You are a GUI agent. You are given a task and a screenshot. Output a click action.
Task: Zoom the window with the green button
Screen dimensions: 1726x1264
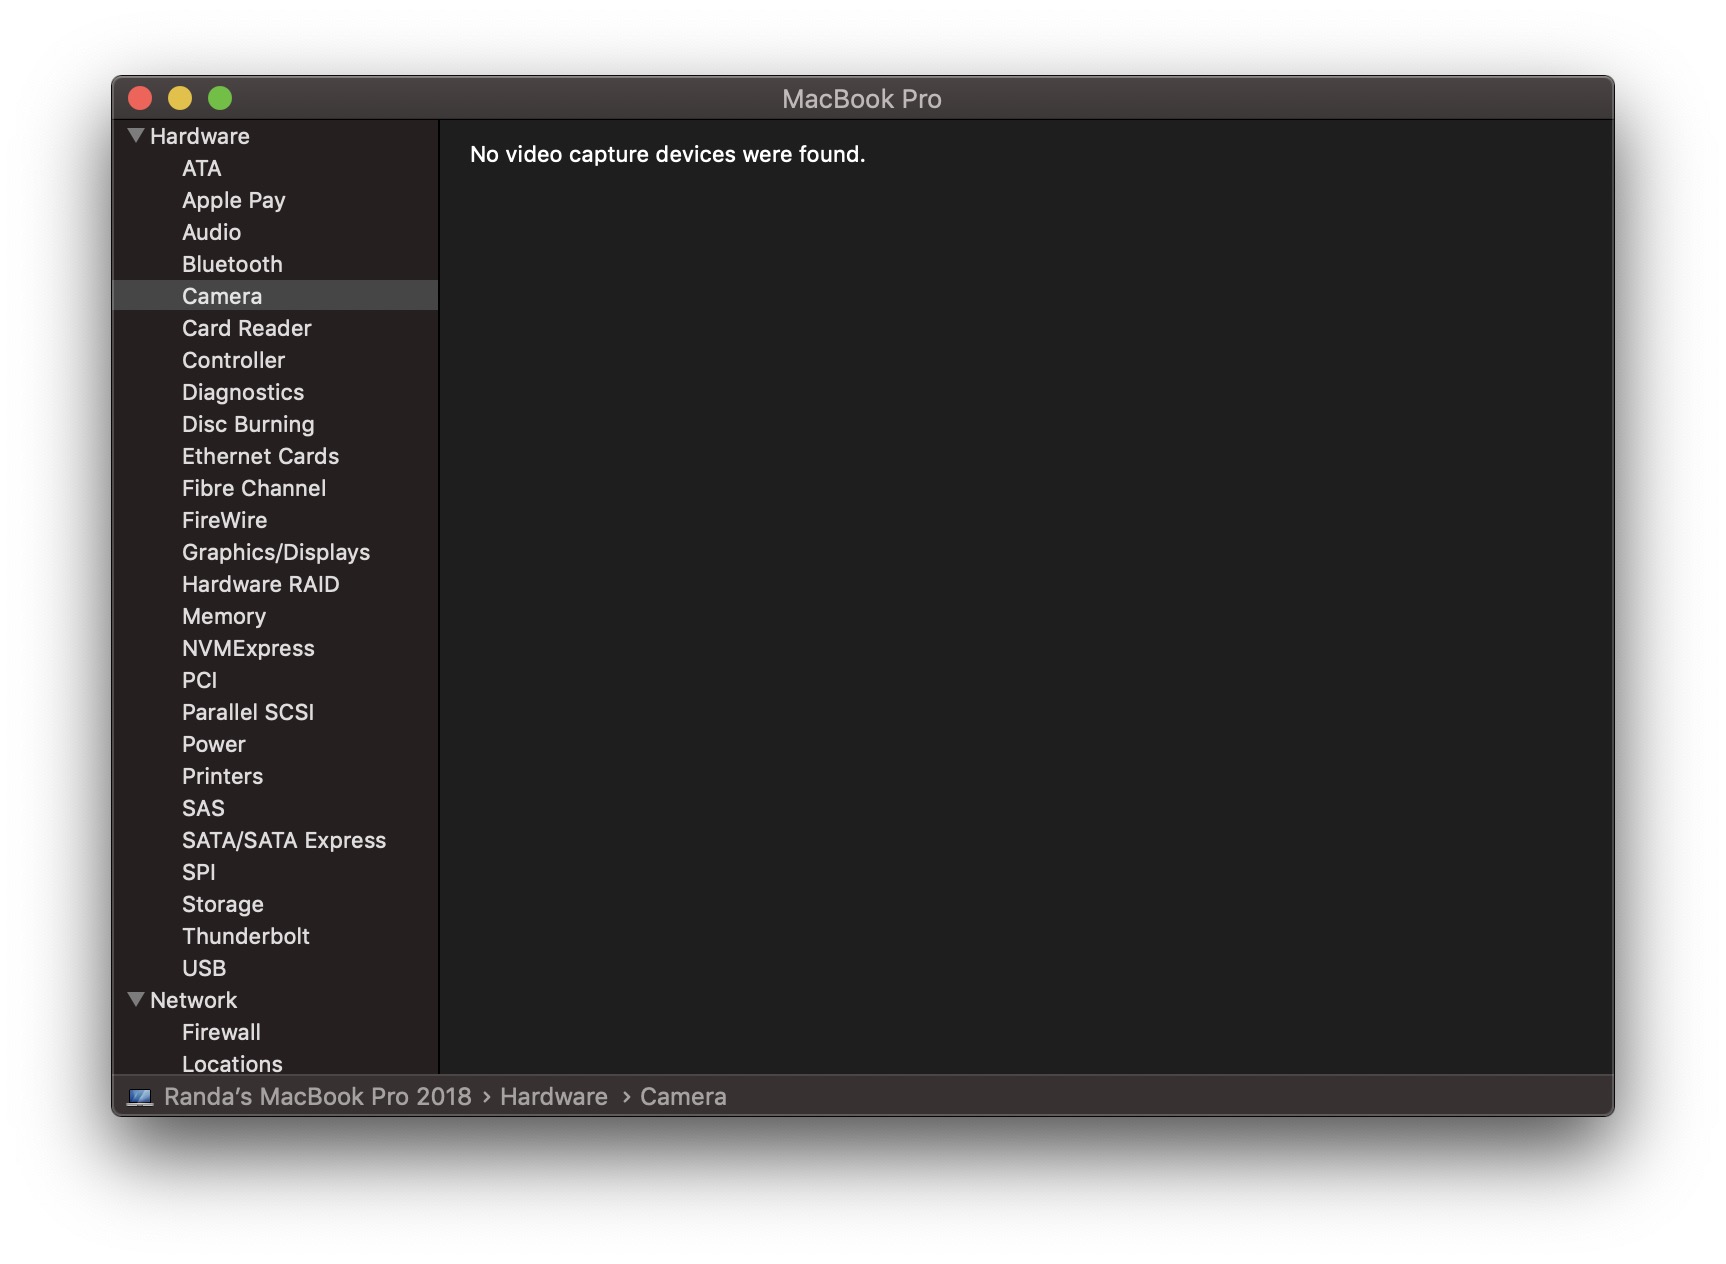tap(220, 98)
